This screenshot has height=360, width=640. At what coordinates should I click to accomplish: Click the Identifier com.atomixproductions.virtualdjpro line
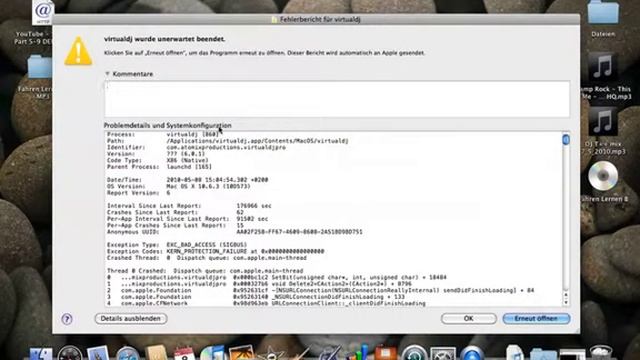[196, 147]
